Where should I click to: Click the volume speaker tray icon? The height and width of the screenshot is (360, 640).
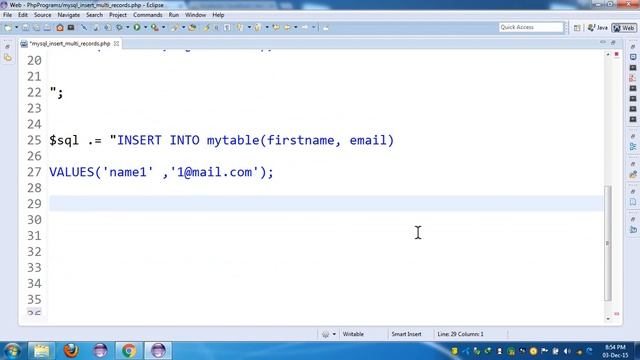click(x=567, y=351)
